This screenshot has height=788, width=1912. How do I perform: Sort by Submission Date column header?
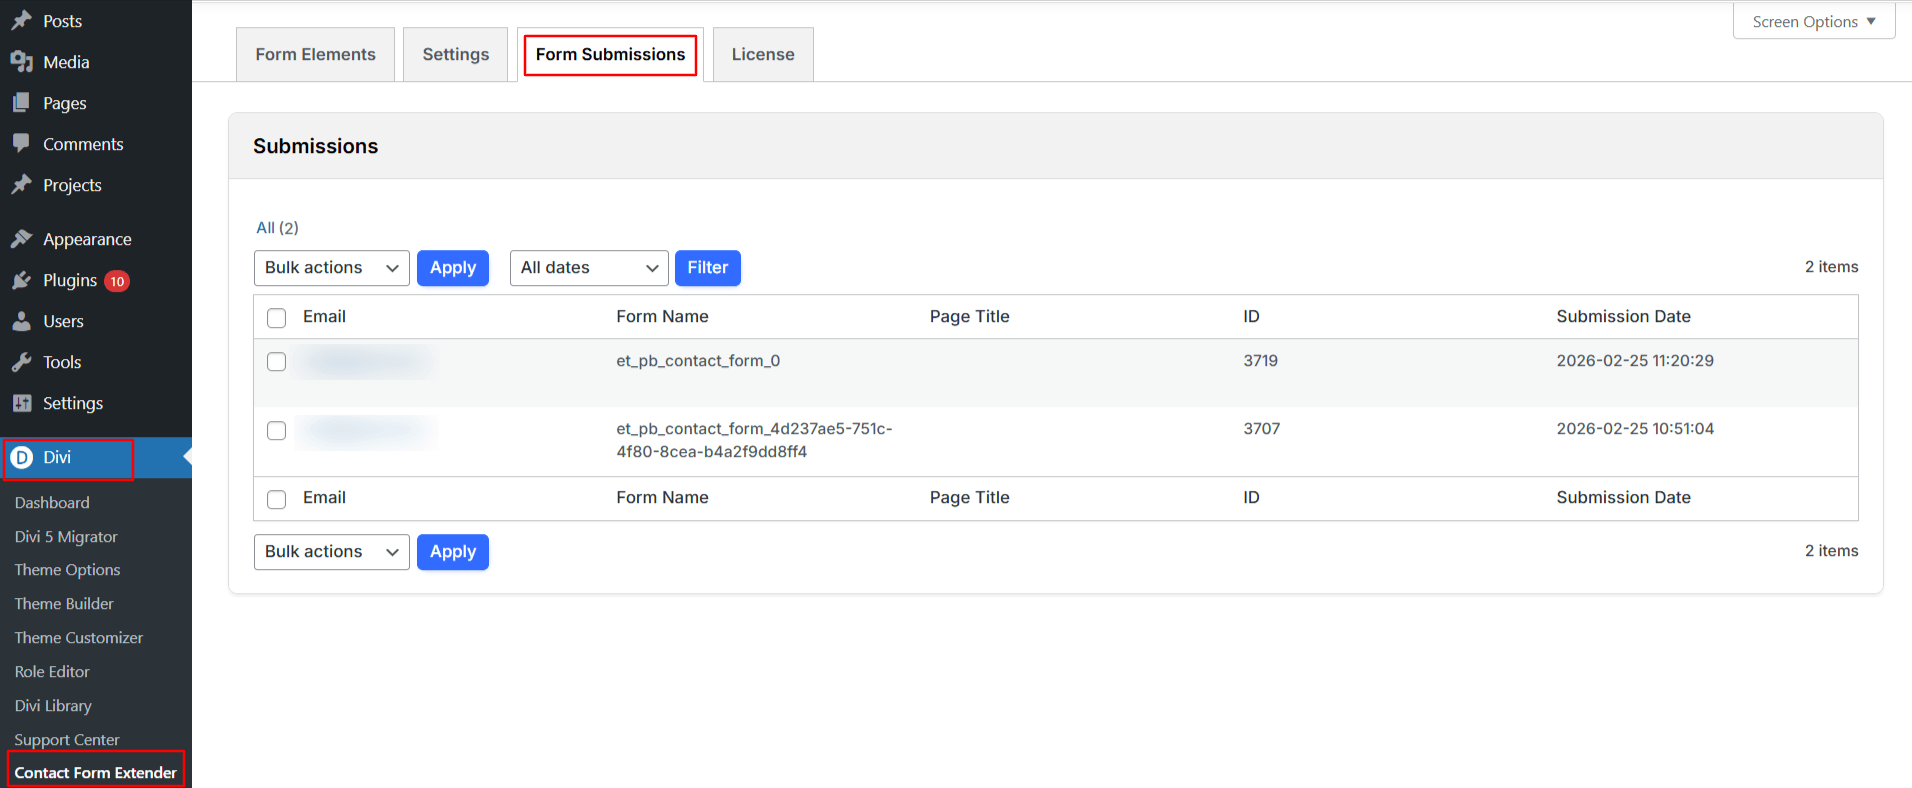pyautogui.click(x=1623, y=317)
